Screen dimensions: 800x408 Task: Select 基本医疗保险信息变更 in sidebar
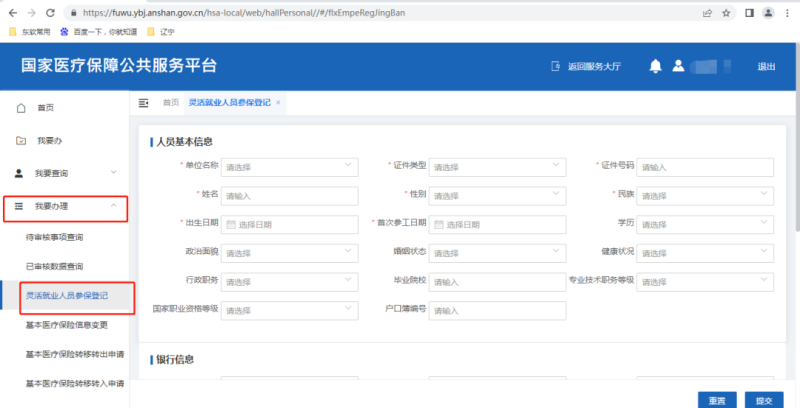tap(66, 325)
